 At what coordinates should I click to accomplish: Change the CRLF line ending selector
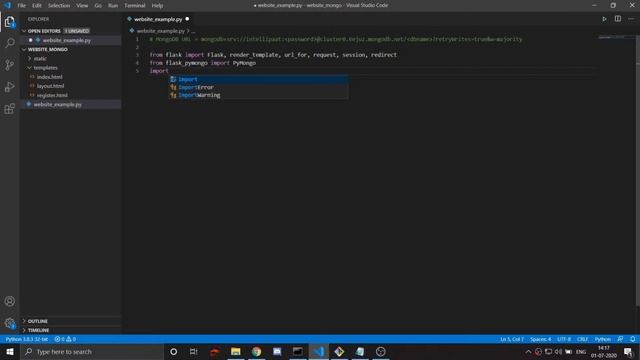pos(582,339)
